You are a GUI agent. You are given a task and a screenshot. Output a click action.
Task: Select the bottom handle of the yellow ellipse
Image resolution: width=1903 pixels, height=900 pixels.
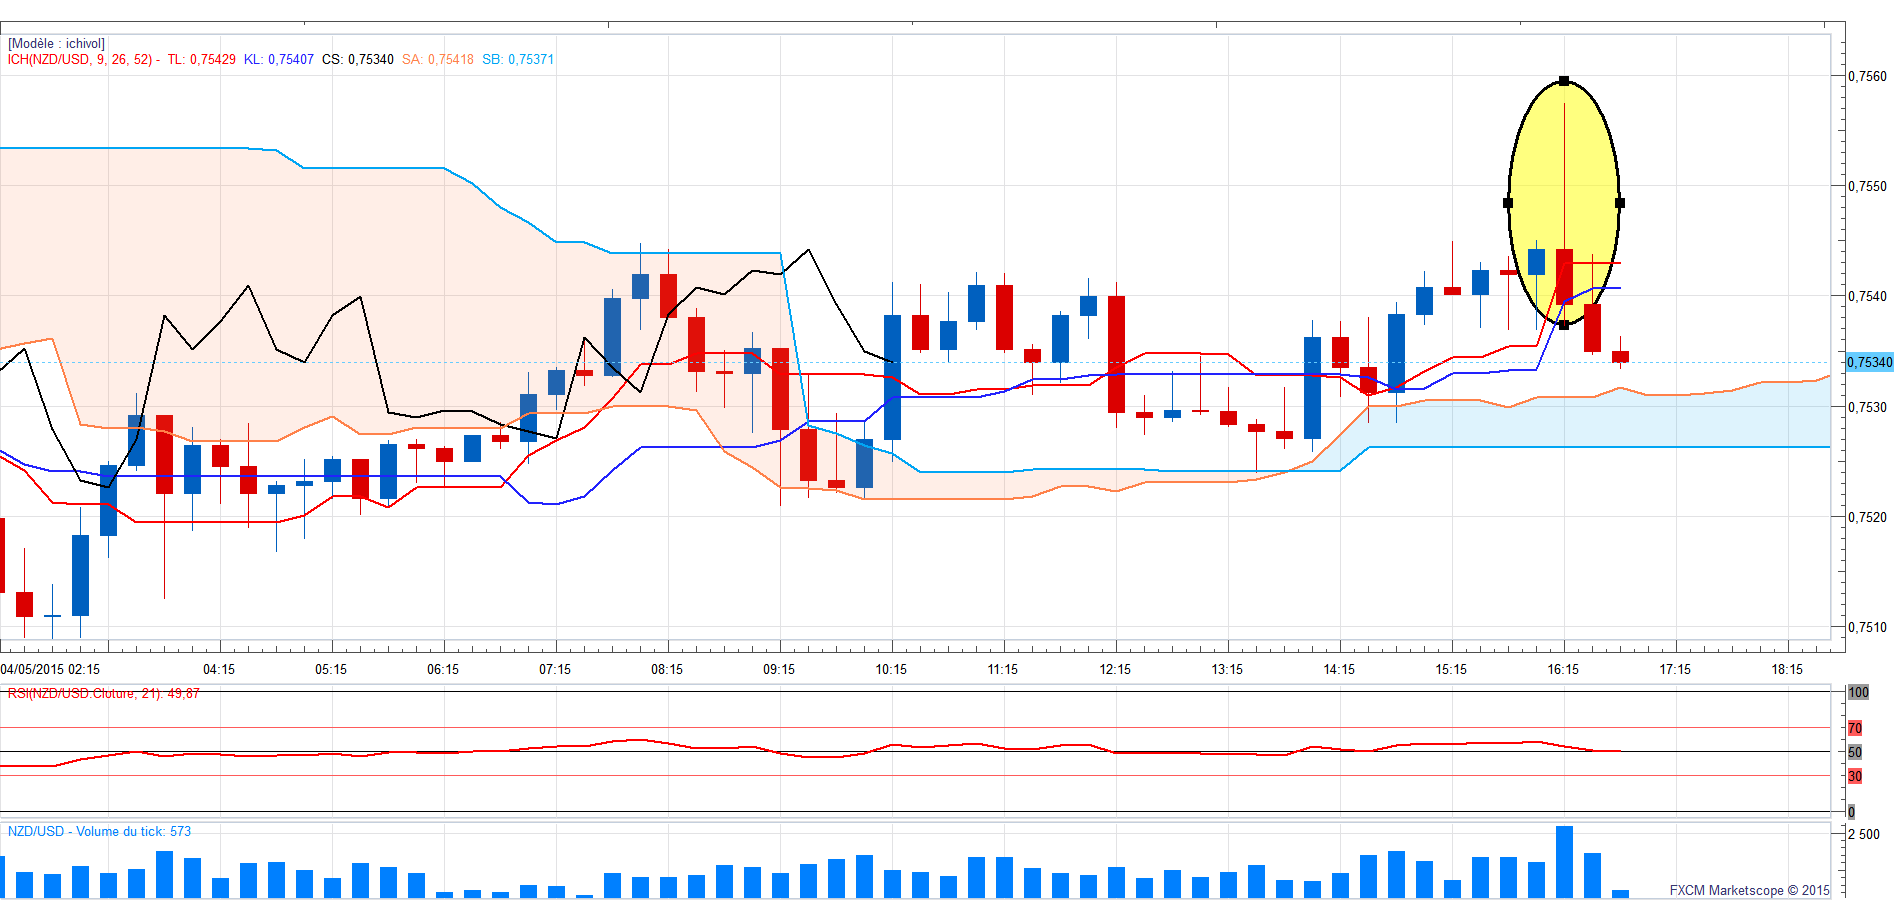tap(1564, 325)
